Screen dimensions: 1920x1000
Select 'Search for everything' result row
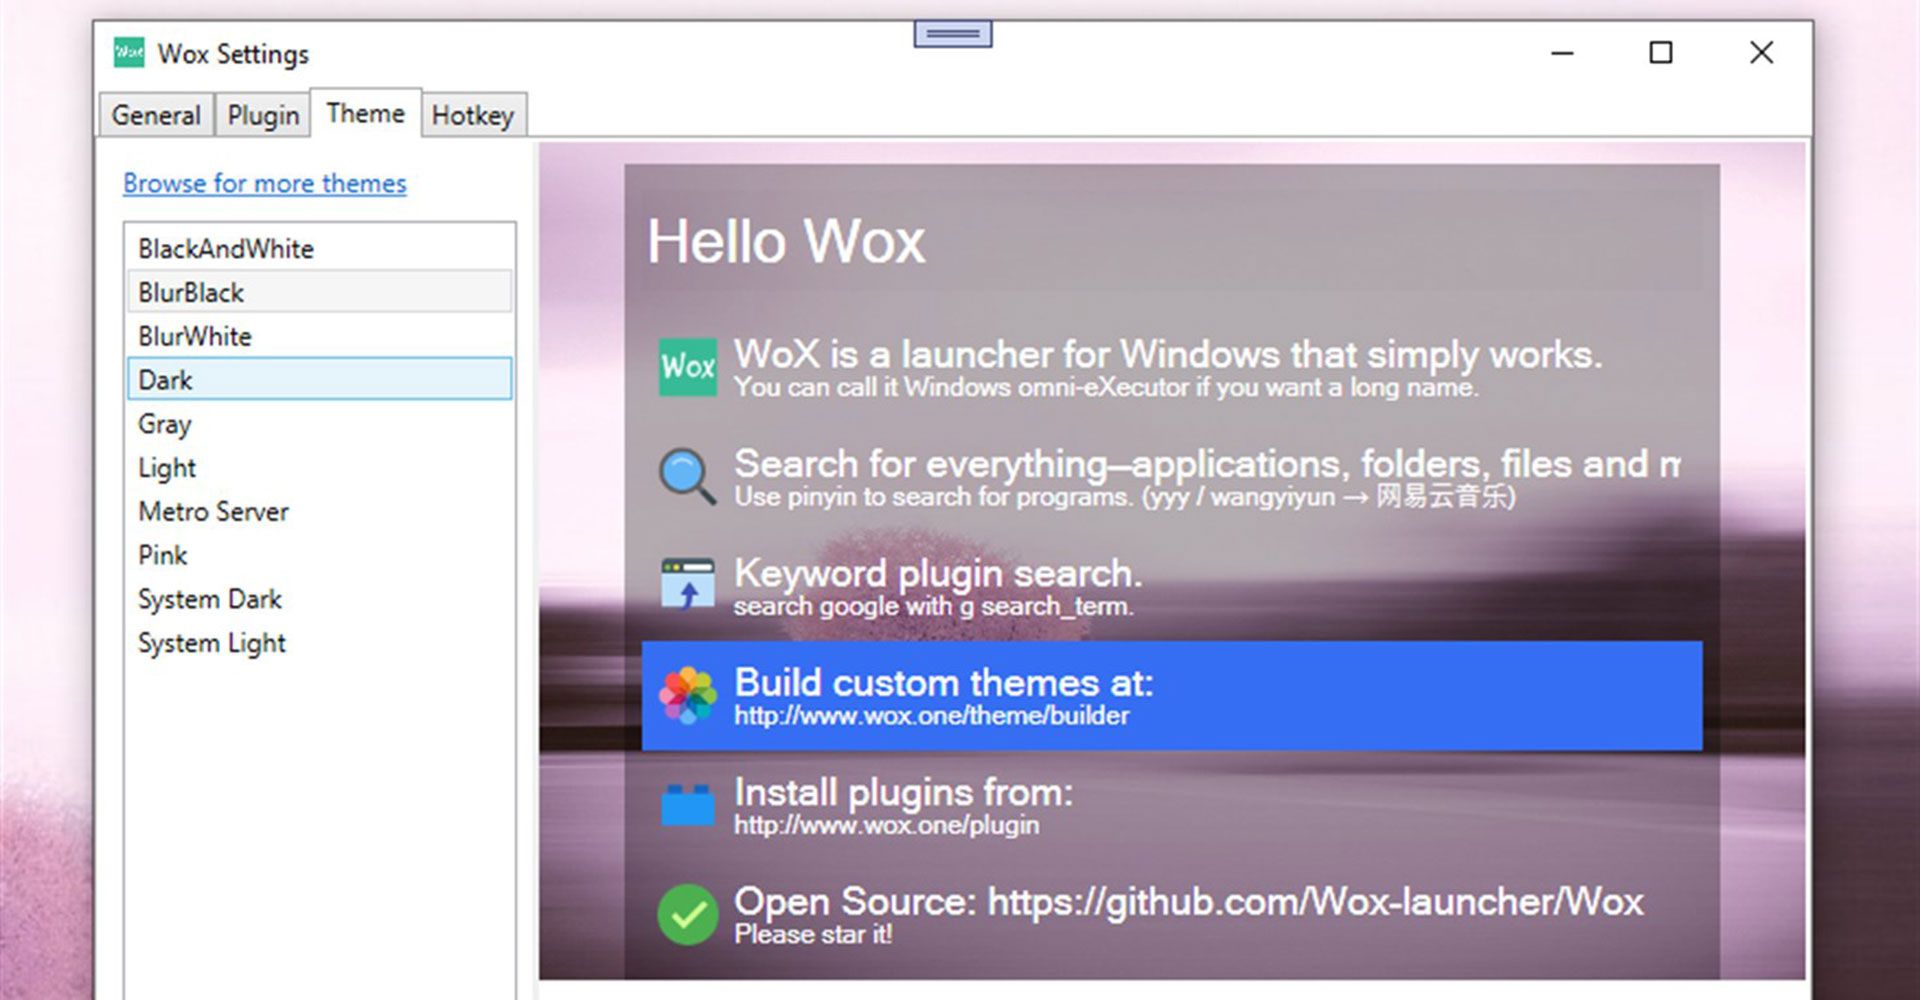tap(1172, 477)
